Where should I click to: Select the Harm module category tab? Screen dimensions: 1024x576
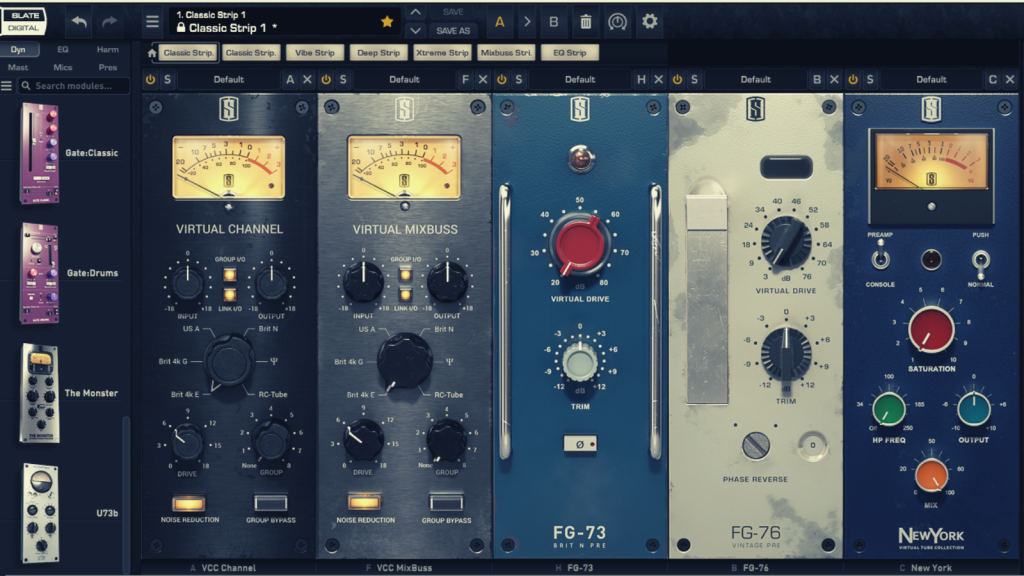tap(108, 50)
